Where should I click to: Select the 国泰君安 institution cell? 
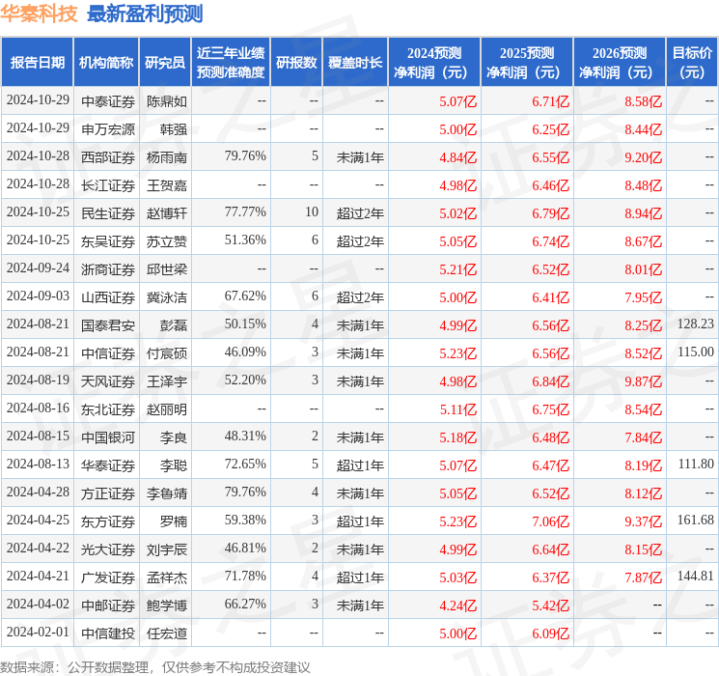[x=108, y=325]
